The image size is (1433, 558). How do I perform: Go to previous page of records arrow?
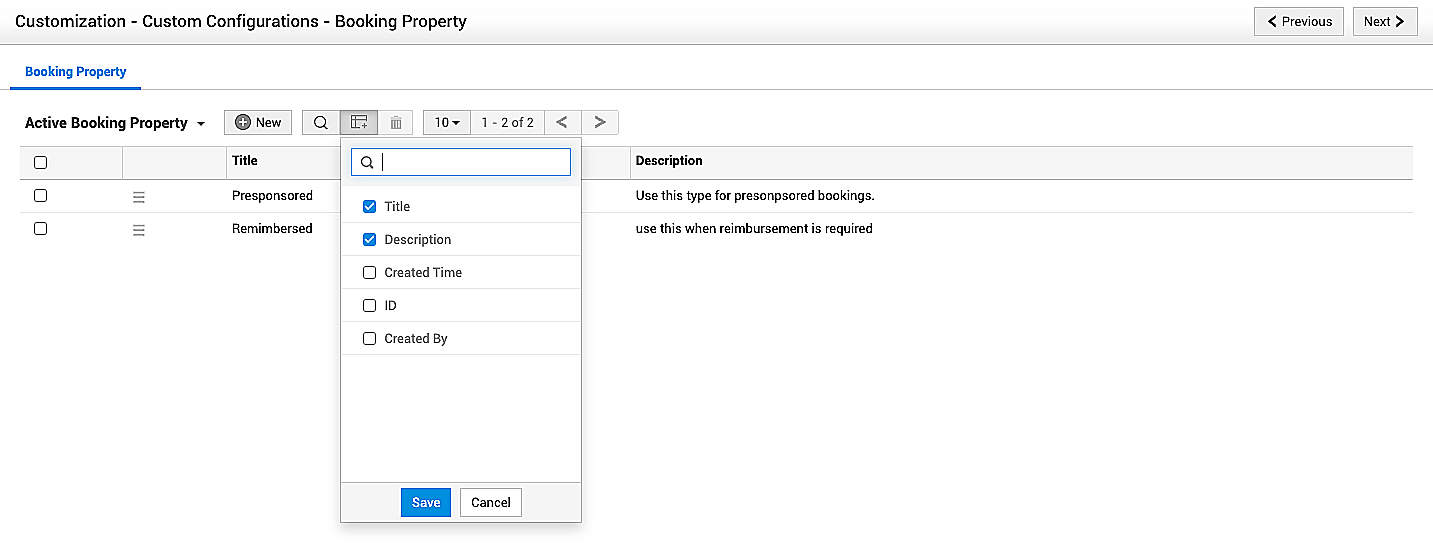click(x=562, y=122)
